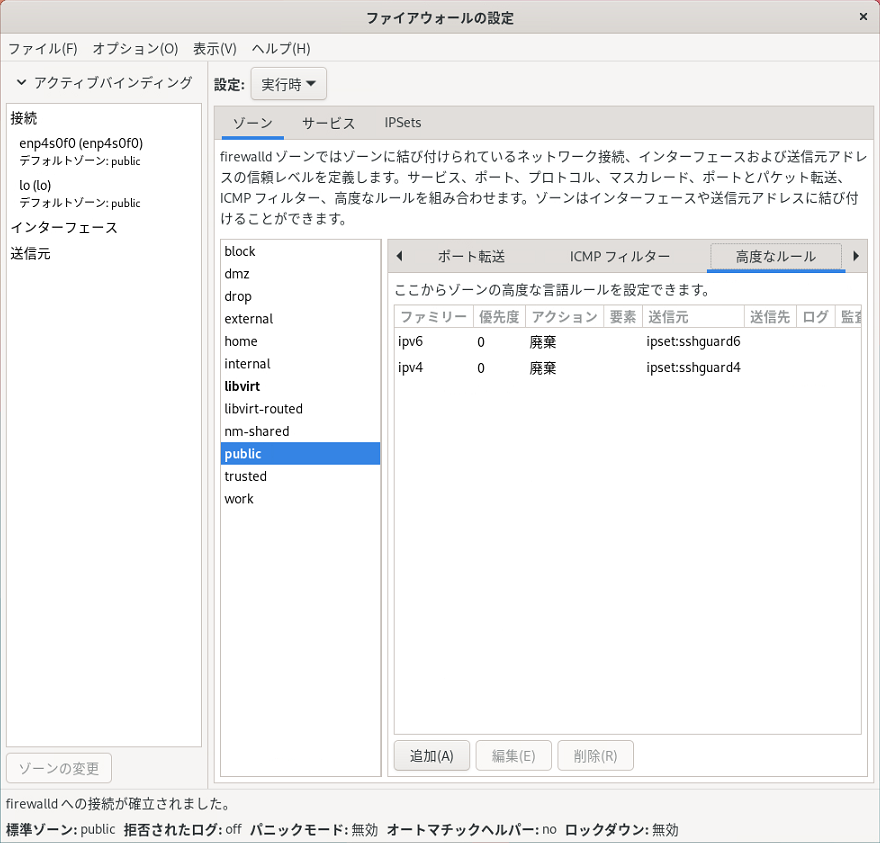This screenshot has width=880, height=843.
Task: Click the 追加(A) button
Action: (x=431, y=756)
